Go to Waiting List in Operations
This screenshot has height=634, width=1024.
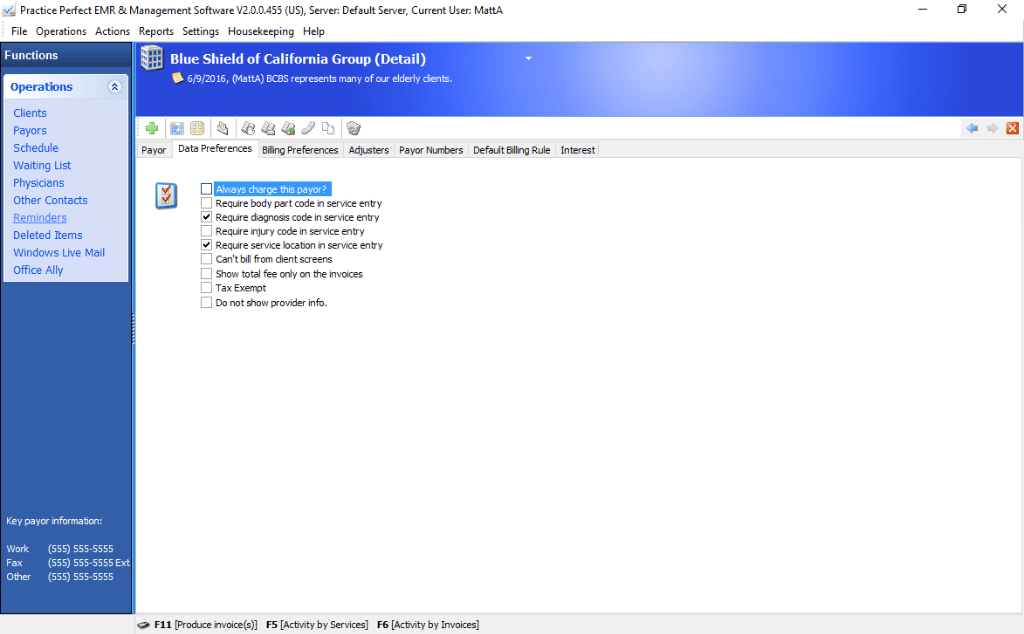point(42,165)
